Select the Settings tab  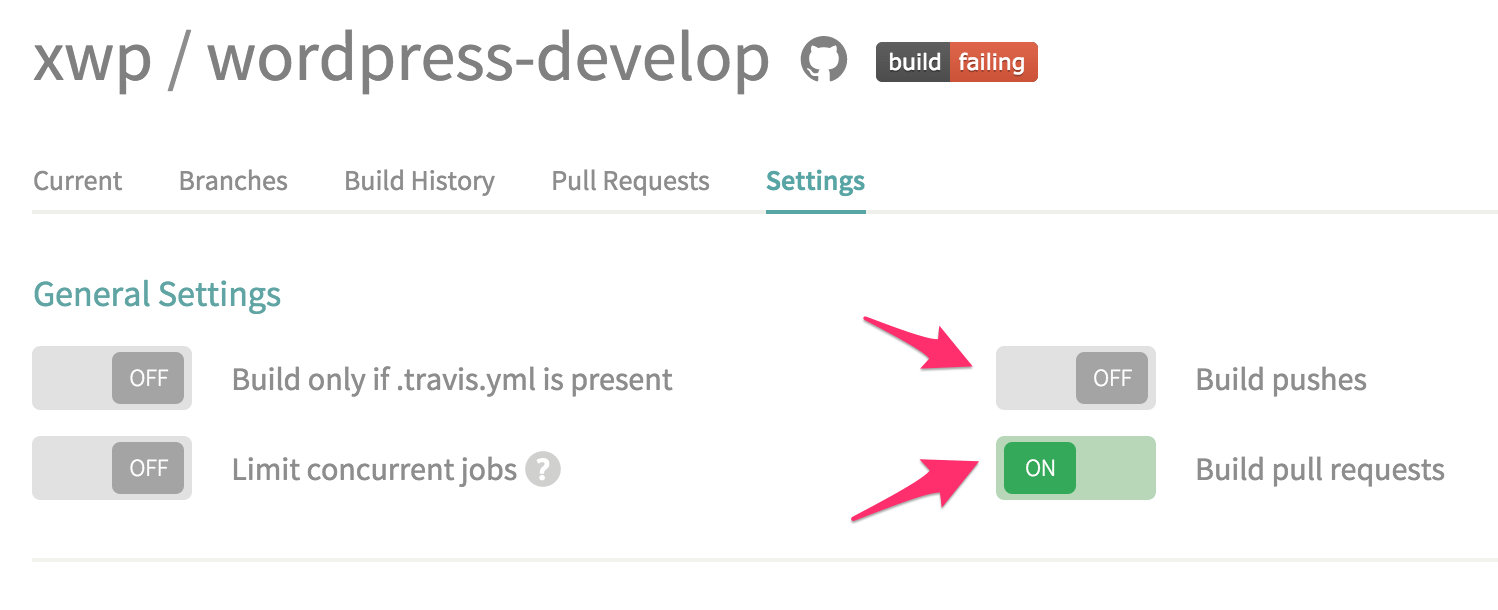[x=815, y=181]
